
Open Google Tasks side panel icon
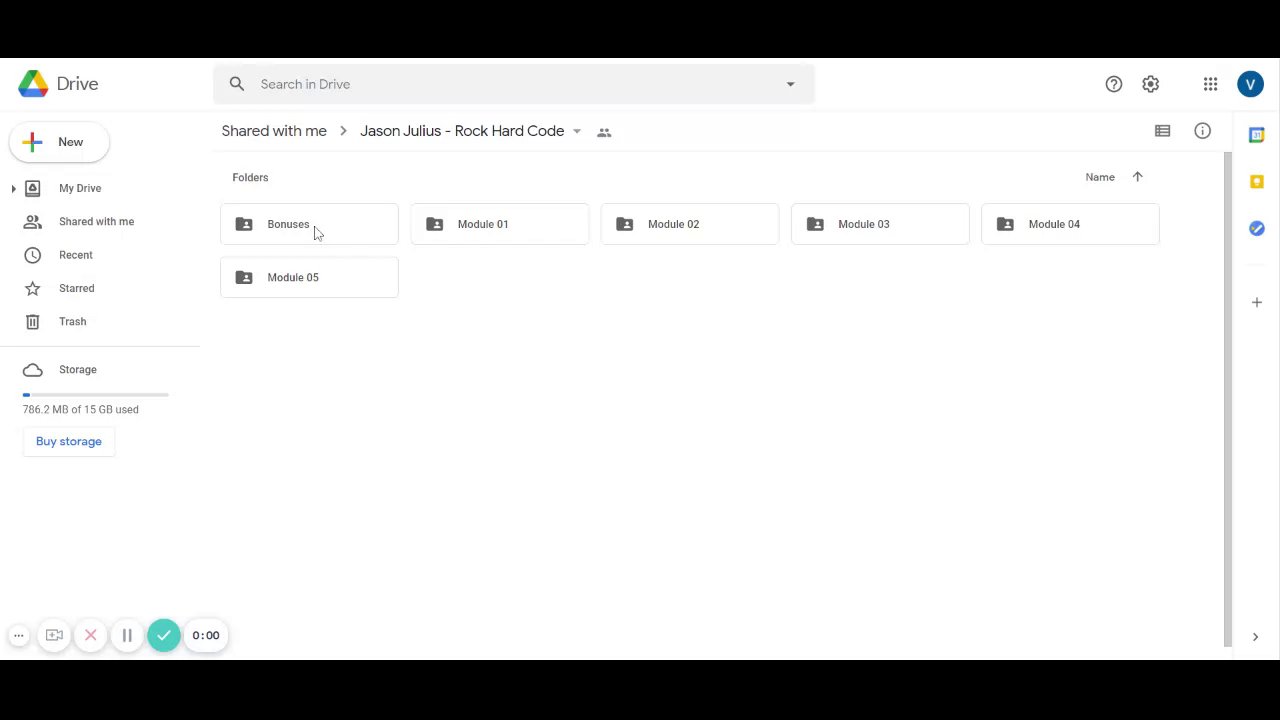click(1257, 229)
